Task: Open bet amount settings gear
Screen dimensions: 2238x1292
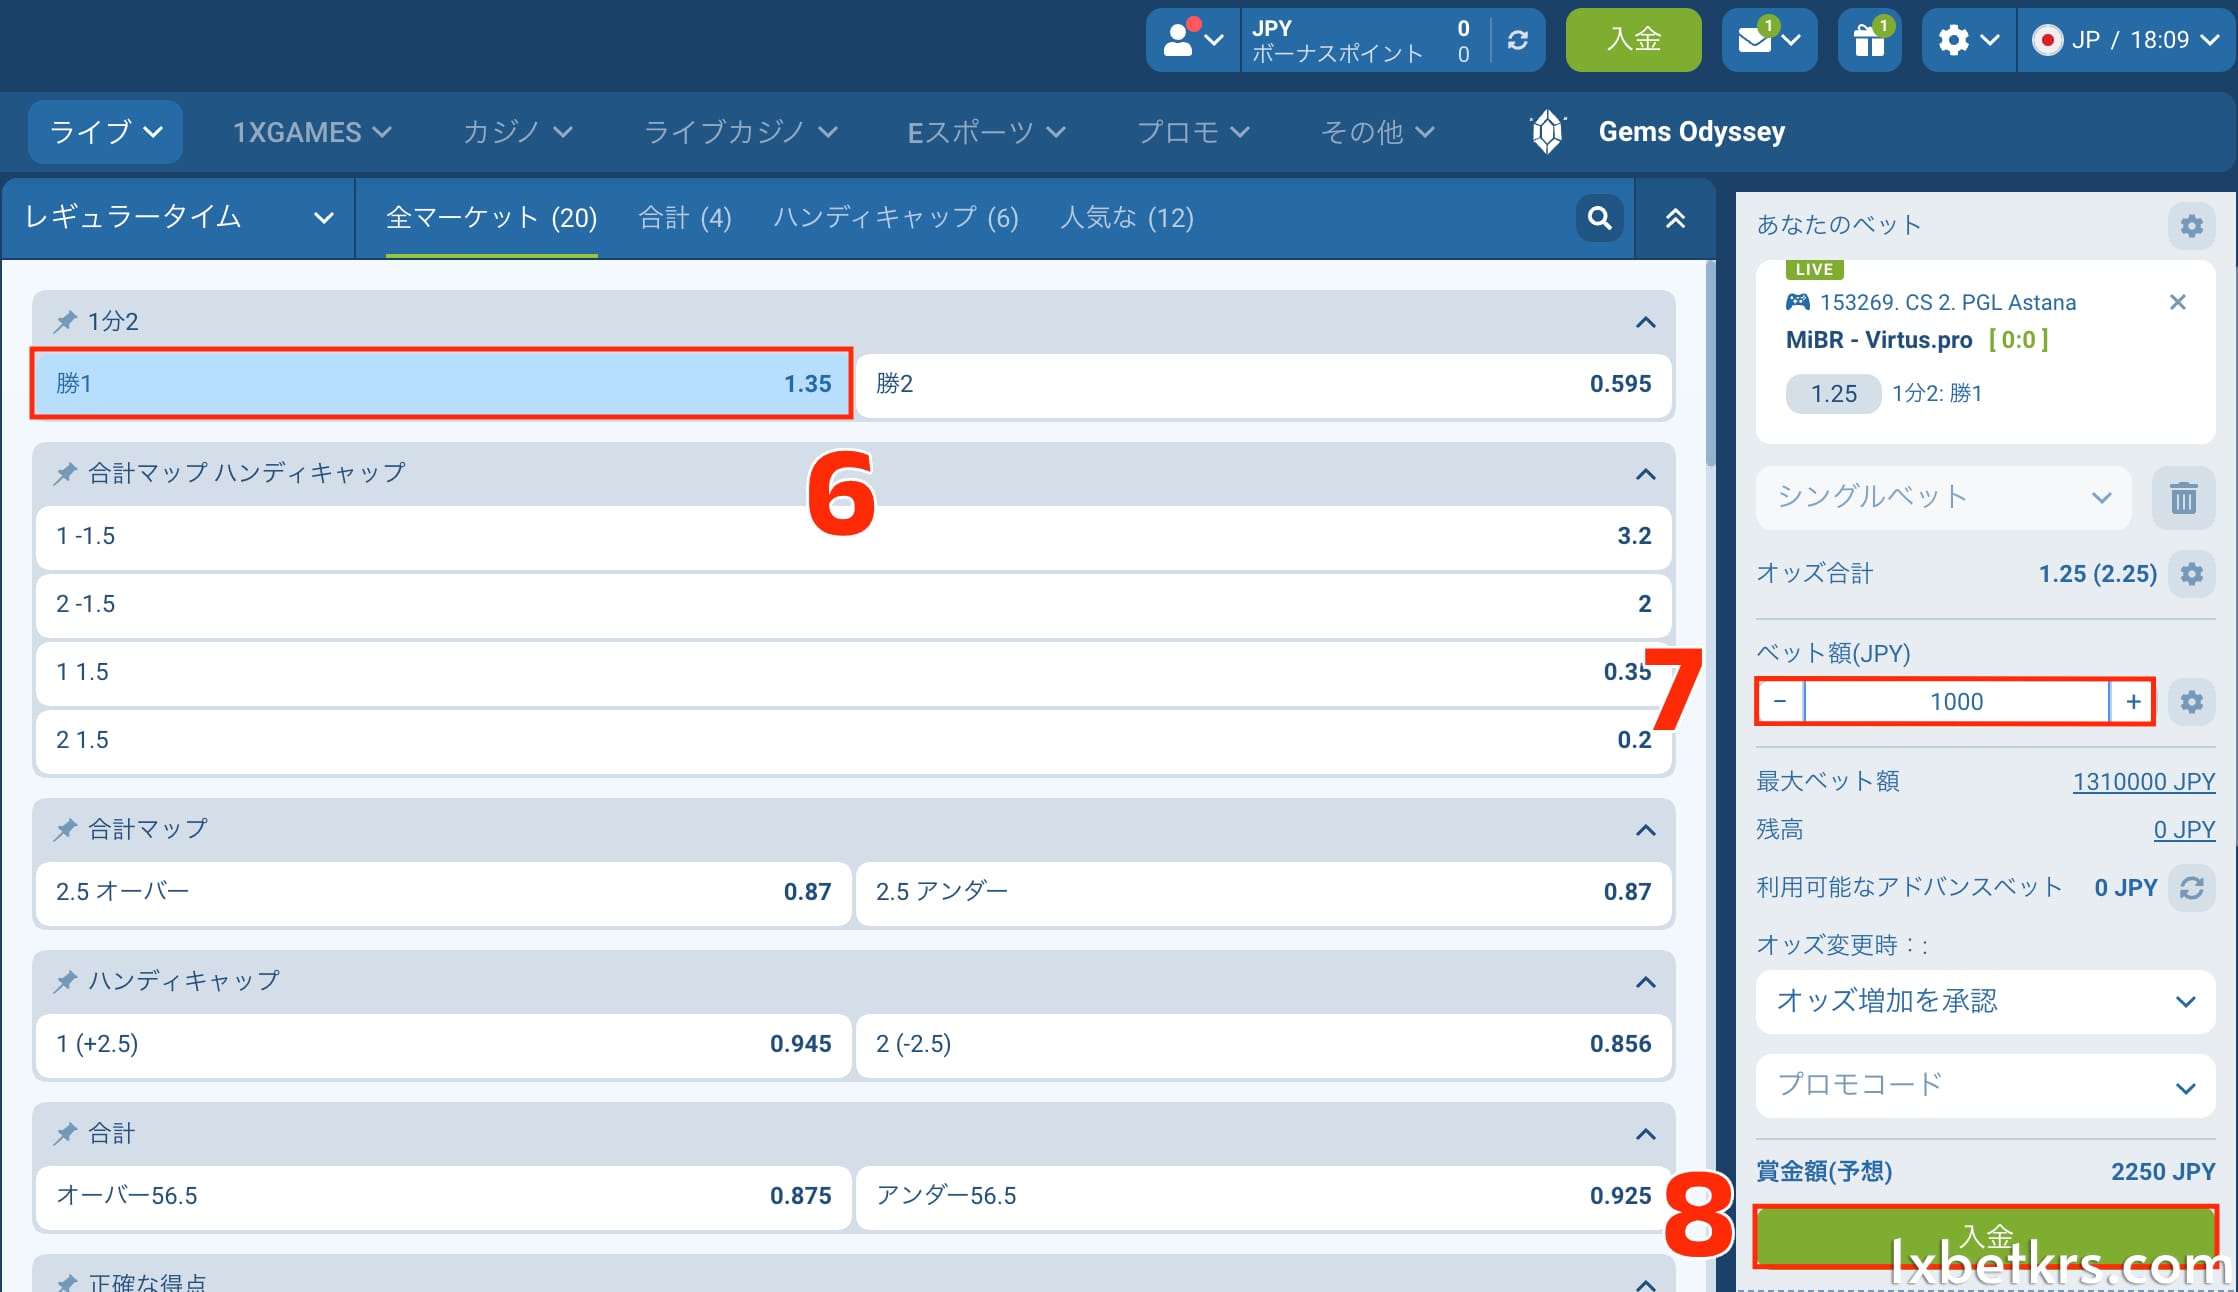Action: (x=2191, y=702)
